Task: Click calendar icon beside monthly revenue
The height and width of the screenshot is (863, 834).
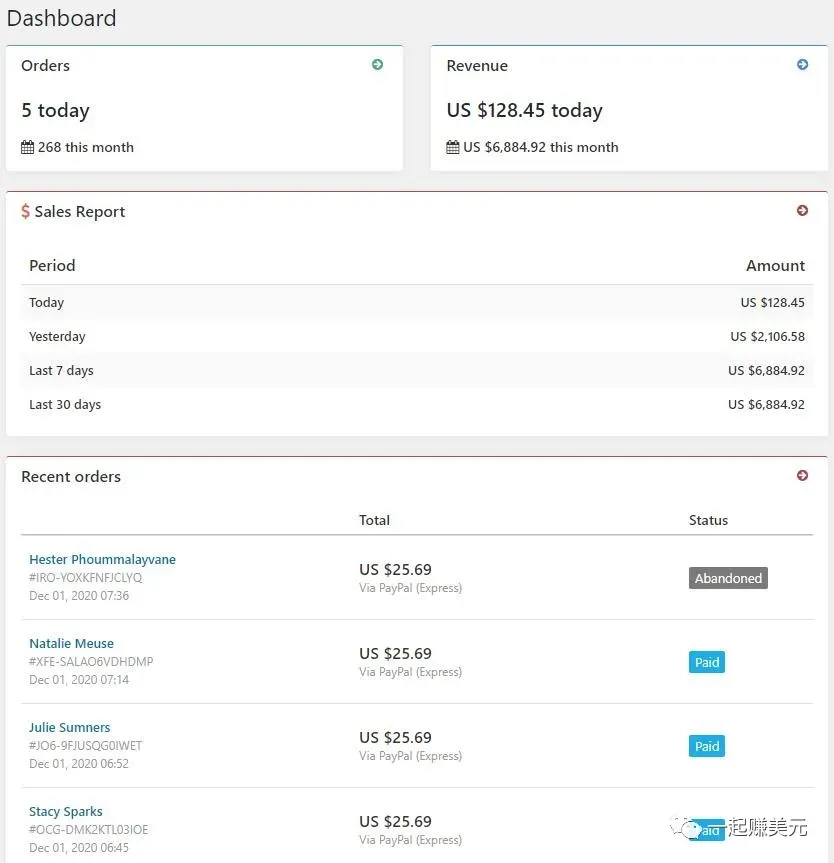Action: pyautogui.click(x=452, y=148)
